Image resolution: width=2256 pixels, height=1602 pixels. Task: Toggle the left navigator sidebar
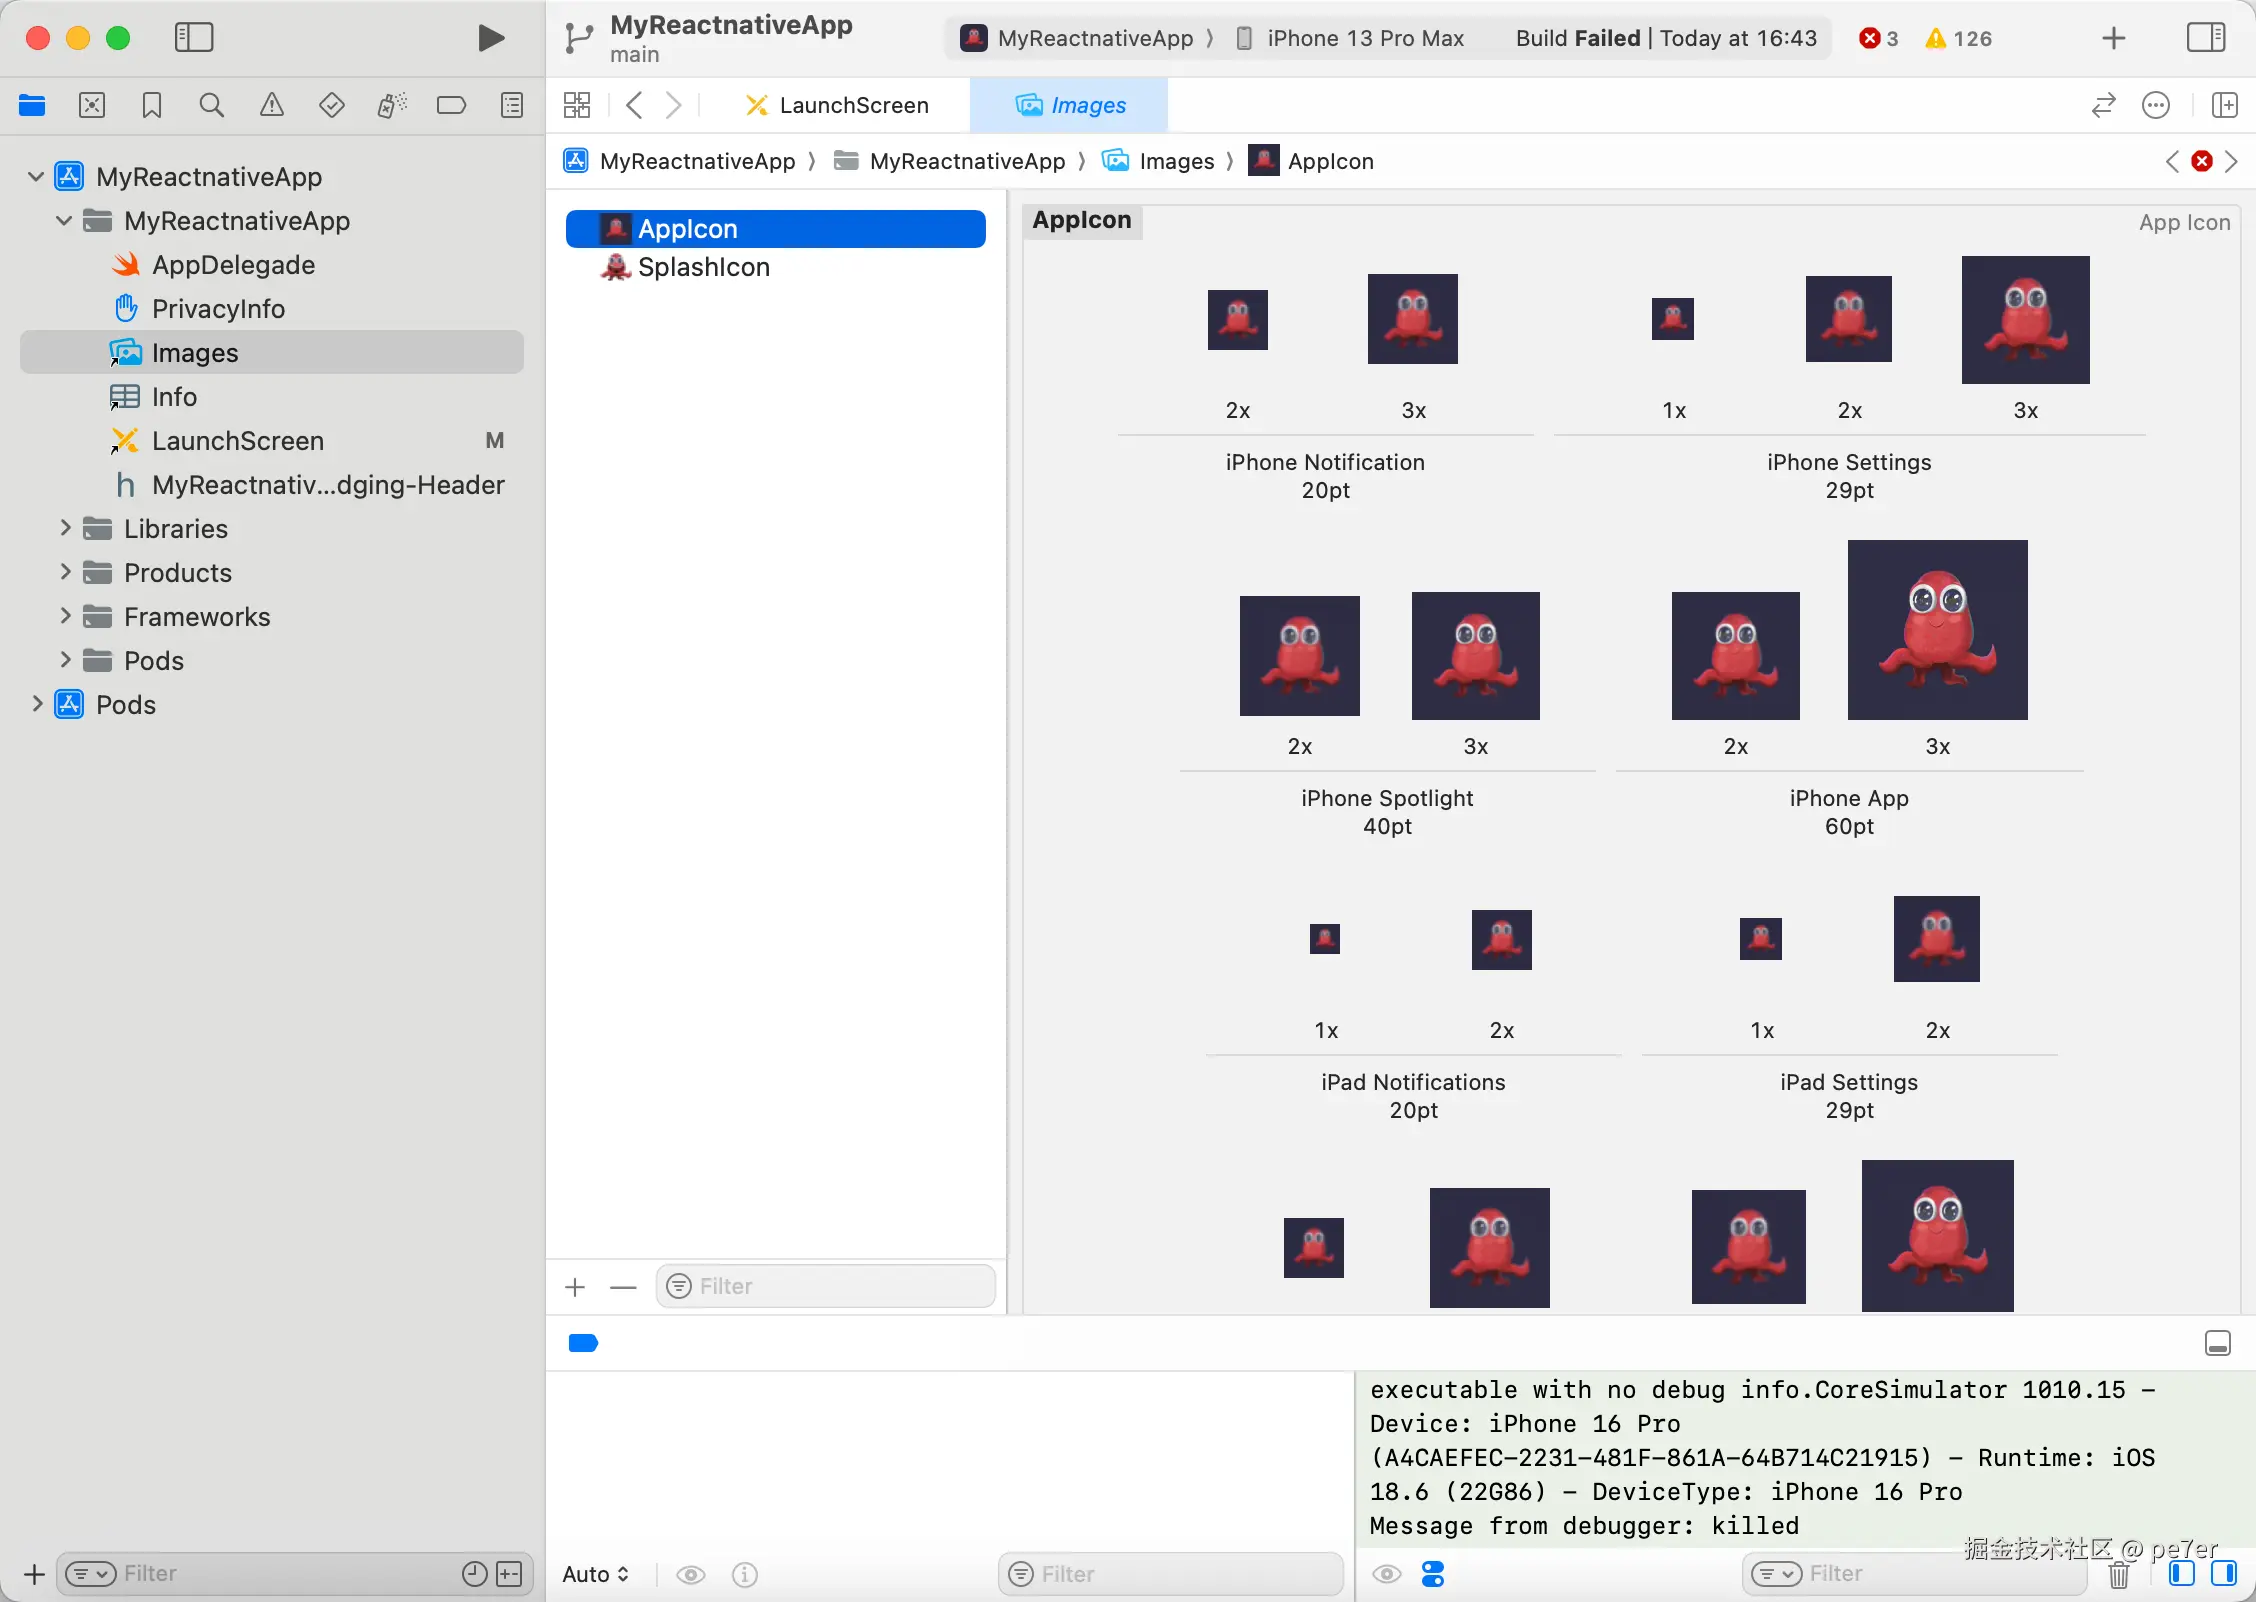[194, 38]
